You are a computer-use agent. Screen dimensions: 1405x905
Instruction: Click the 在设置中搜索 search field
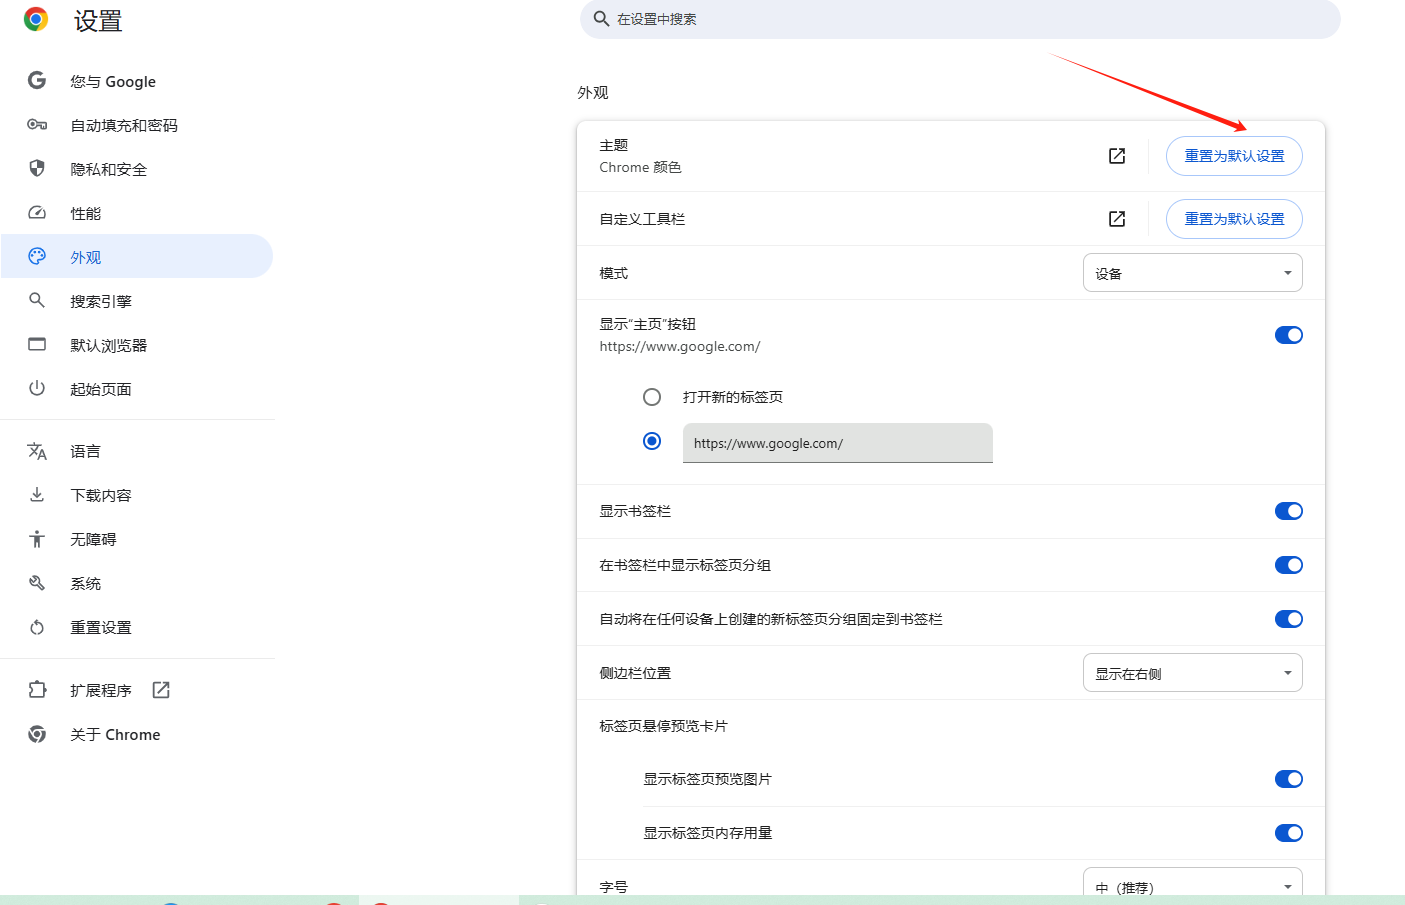click(x=960, y=19)
